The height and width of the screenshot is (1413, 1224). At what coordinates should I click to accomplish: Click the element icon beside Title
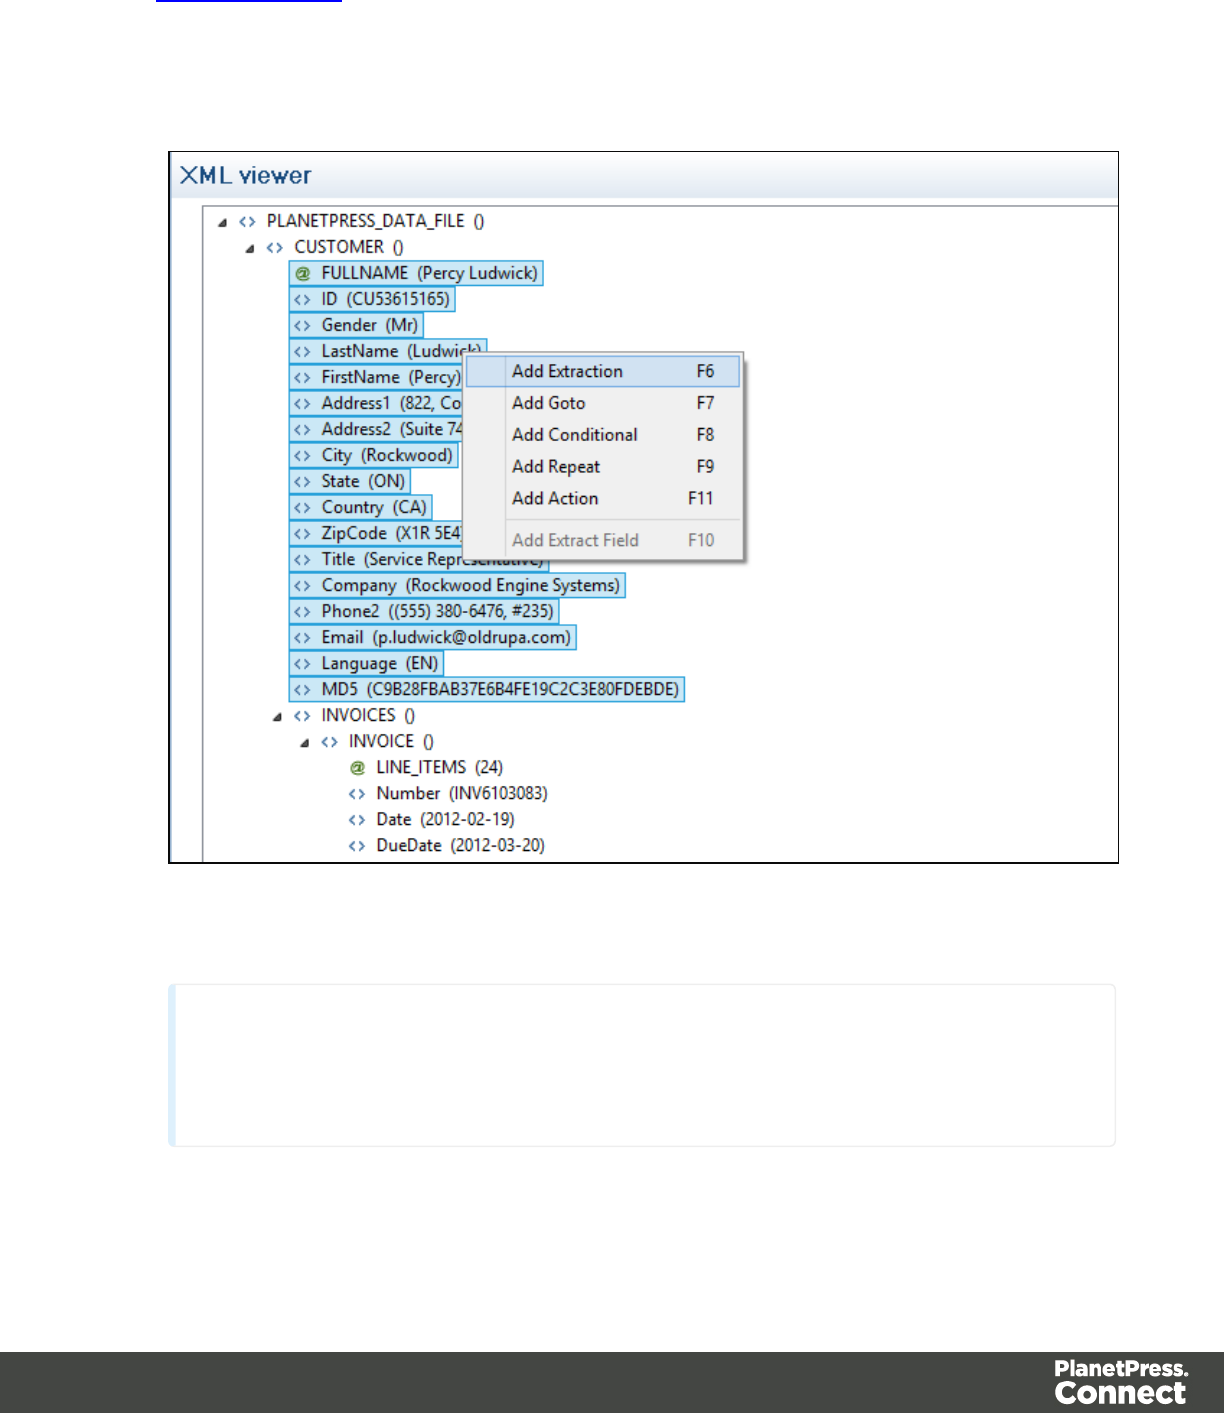302,559
